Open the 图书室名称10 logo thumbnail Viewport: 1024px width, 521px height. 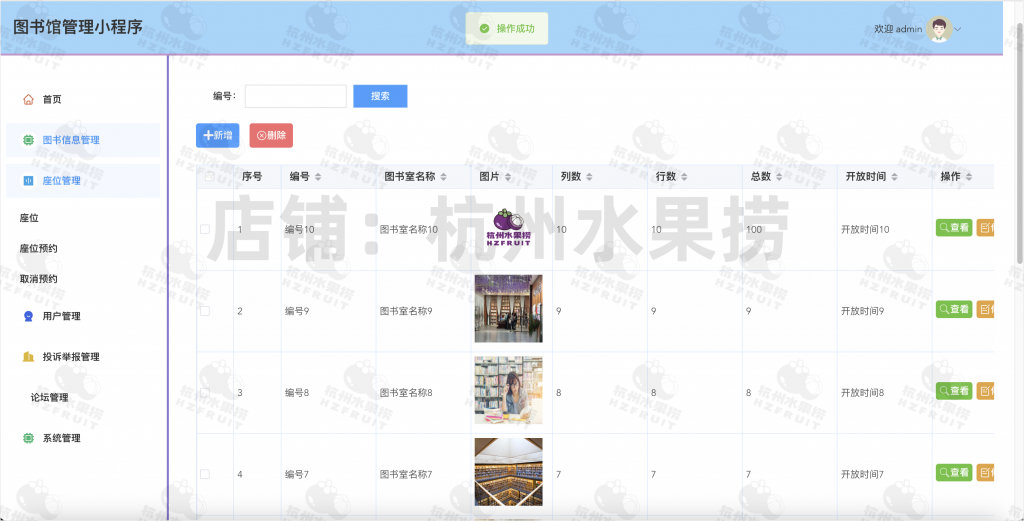coord(509,228)
